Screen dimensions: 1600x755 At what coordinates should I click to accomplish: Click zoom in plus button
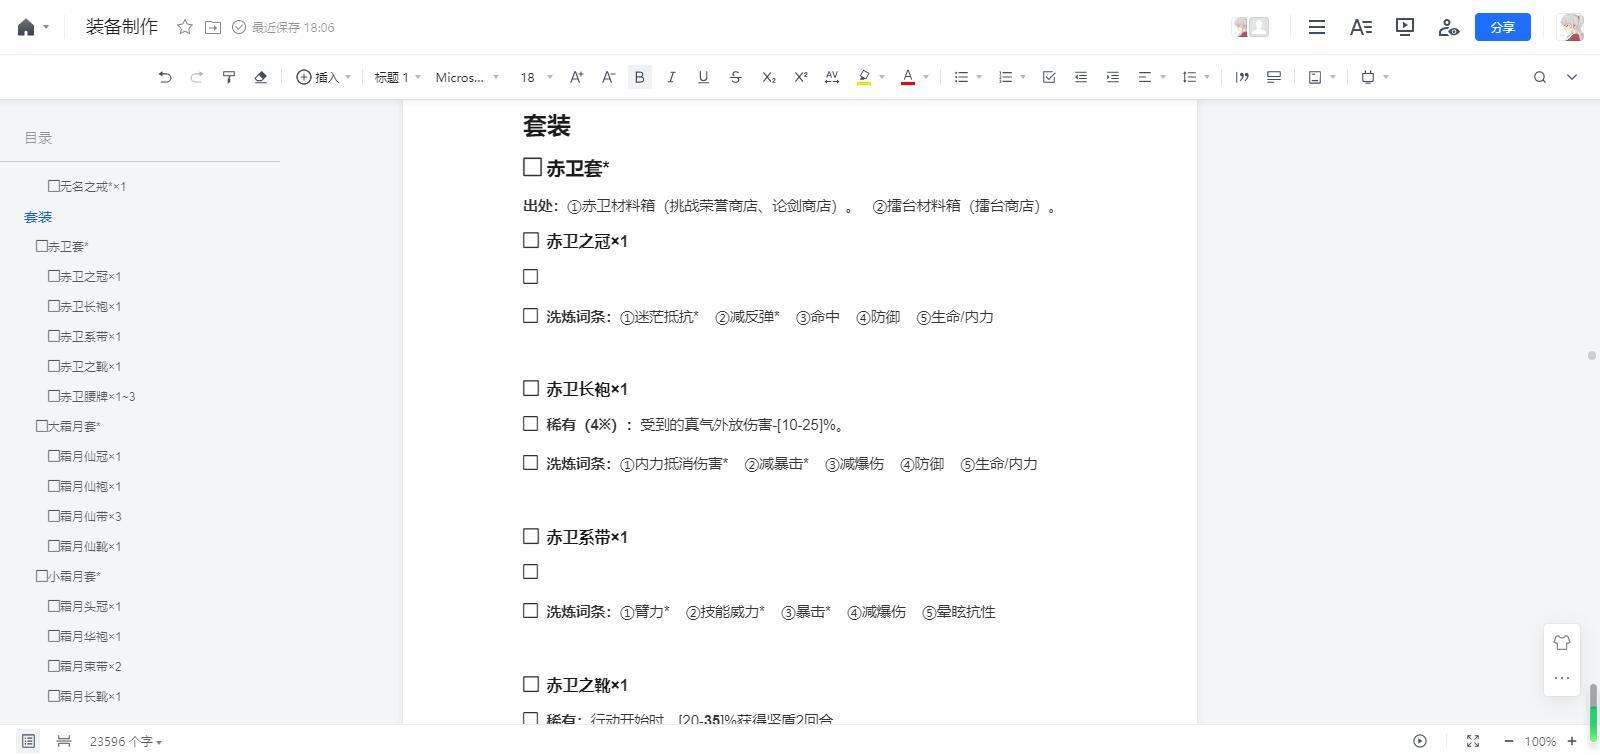pos(1572,741)
